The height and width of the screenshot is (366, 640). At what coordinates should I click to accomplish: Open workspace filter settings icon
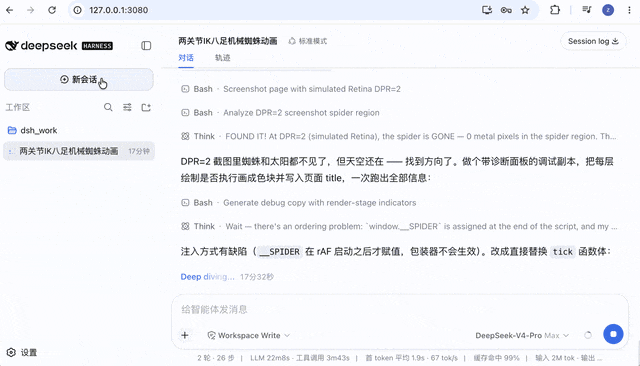tap(127, 107)
